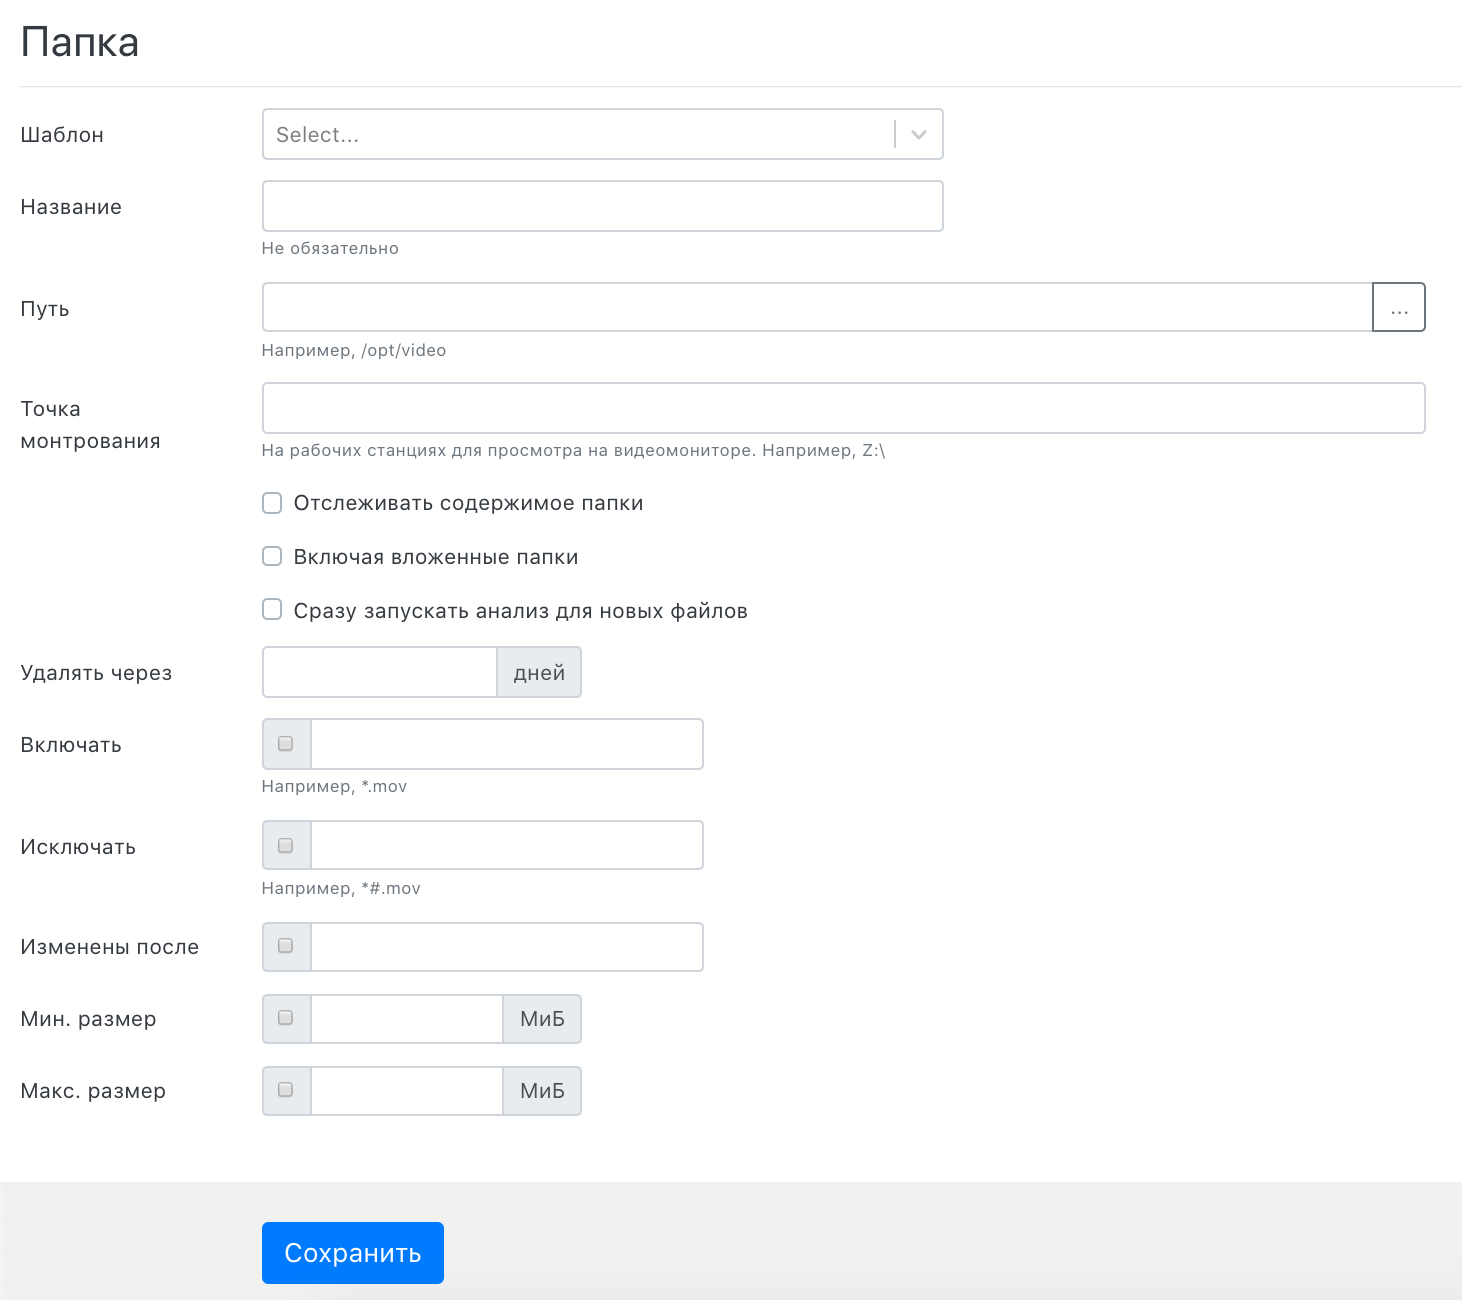
Task: Click the МиБ unit of Макс. размер
Action: pos(542,1091)
